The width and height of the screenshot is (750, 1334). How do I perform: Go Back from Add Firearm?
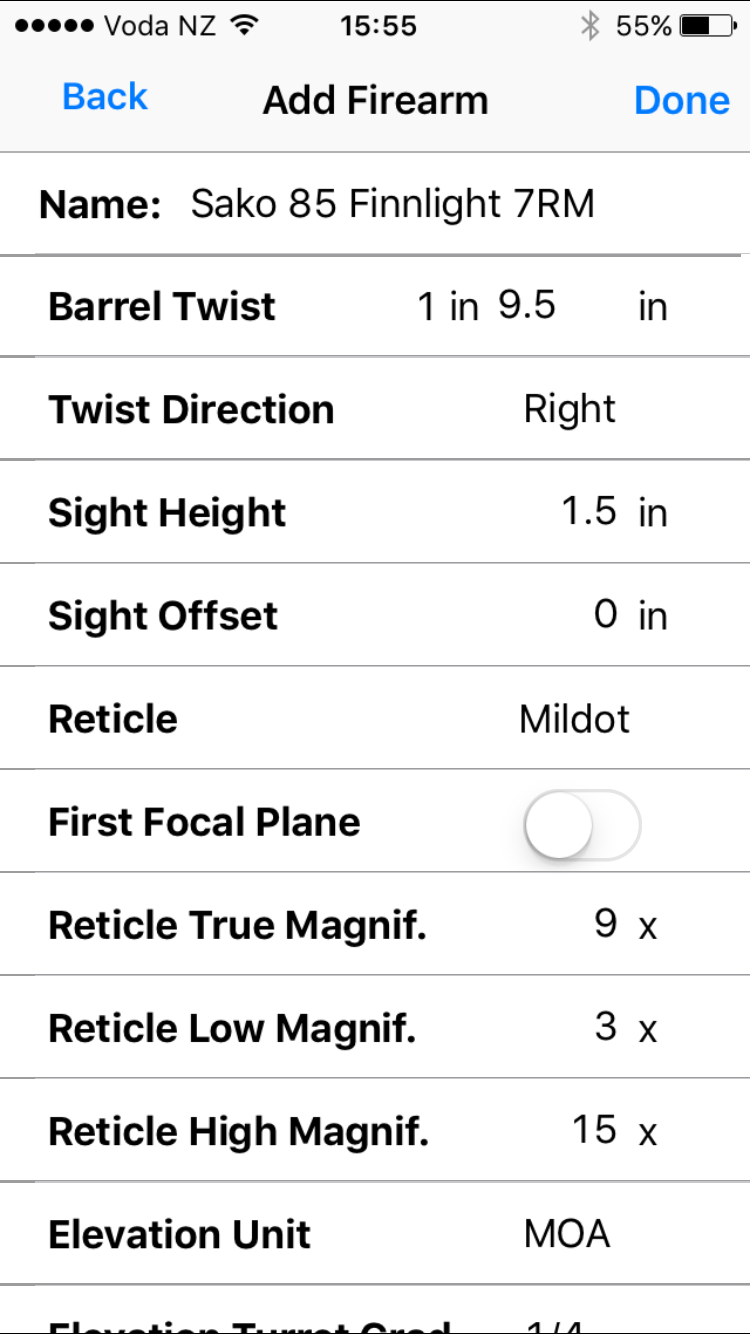tap(105, 97)
